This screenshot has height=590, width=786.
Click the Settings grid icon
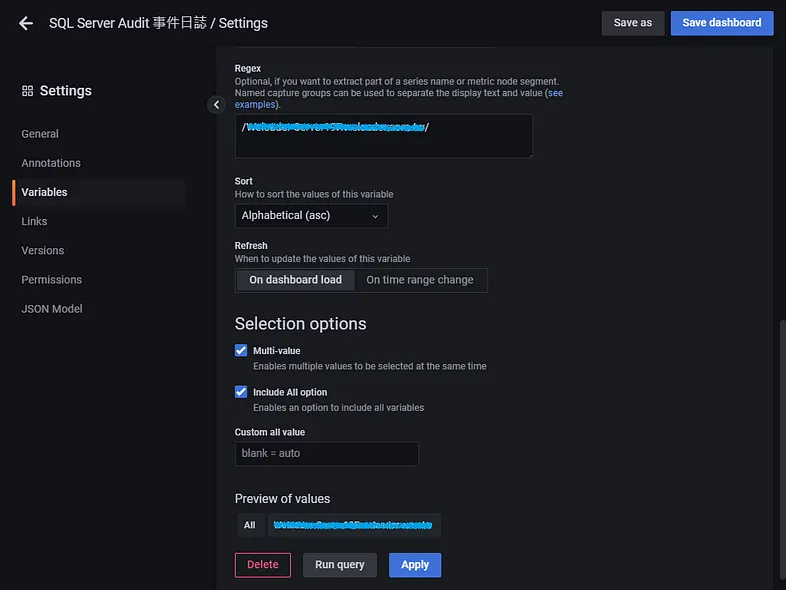click(x=27, y=91)
